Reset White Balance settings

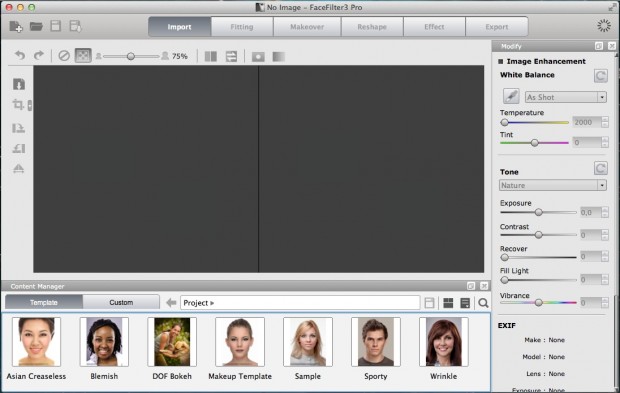[601, 76]
